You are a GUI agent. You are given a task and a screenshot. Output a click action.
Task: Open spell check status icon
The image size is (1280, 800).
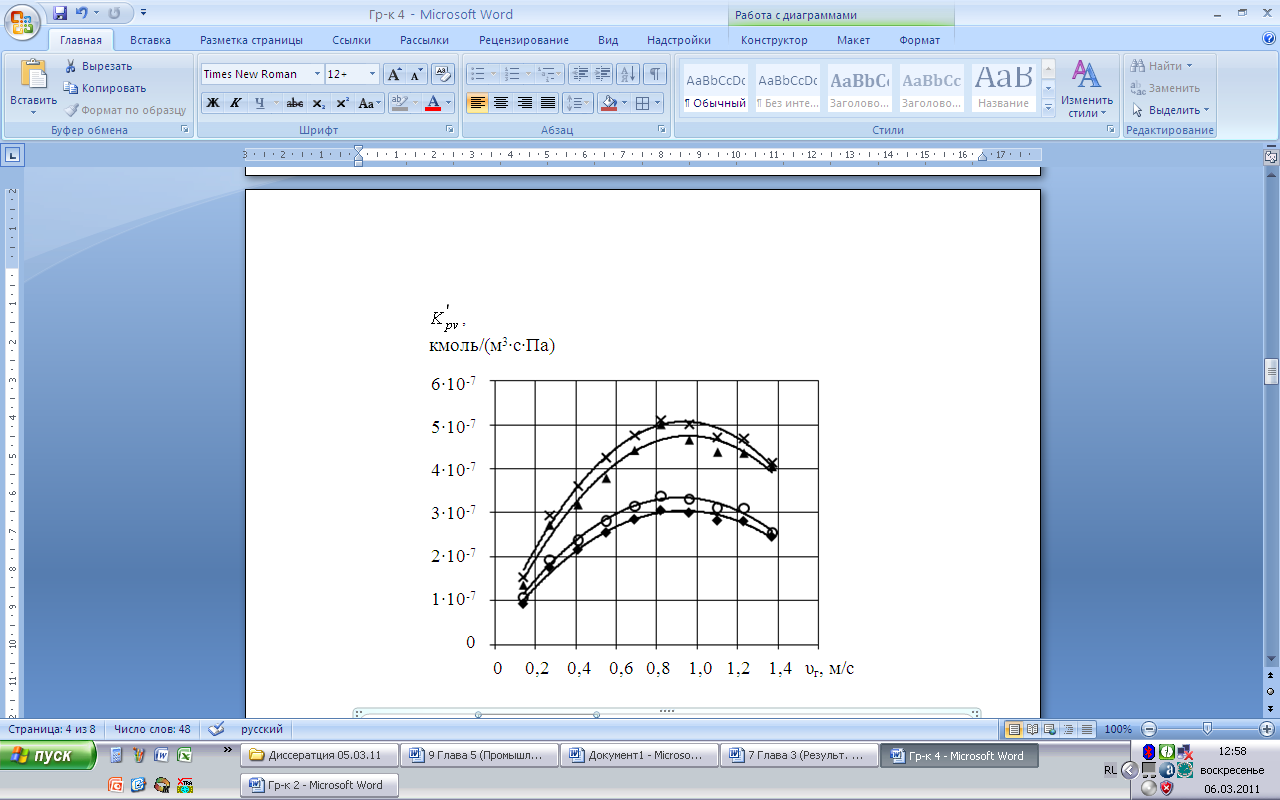point(216,729)
